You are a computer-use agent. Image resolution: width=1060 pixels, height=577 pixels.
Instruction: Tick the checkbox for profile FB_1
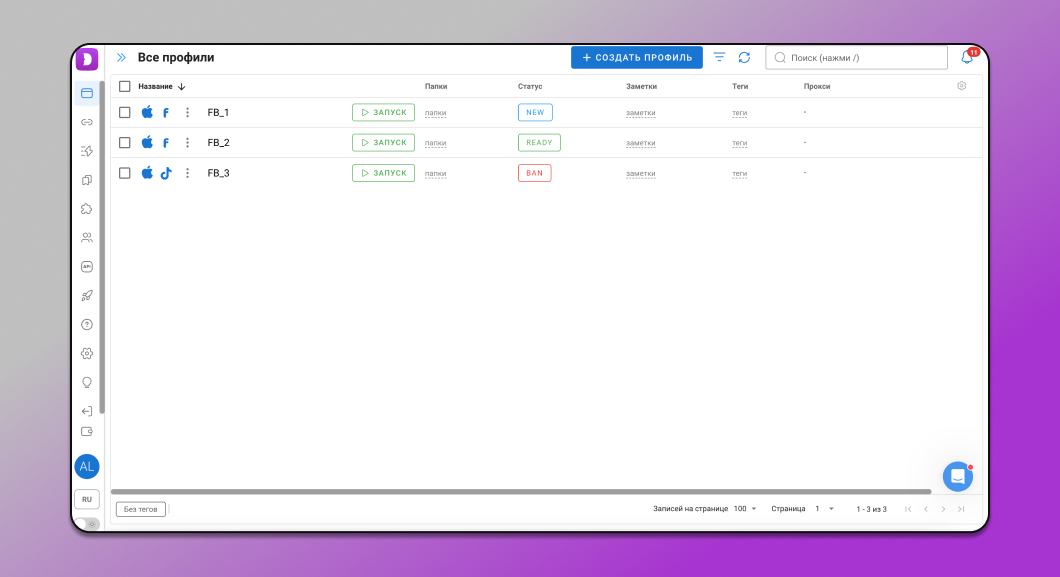click(x=125, y=112)
